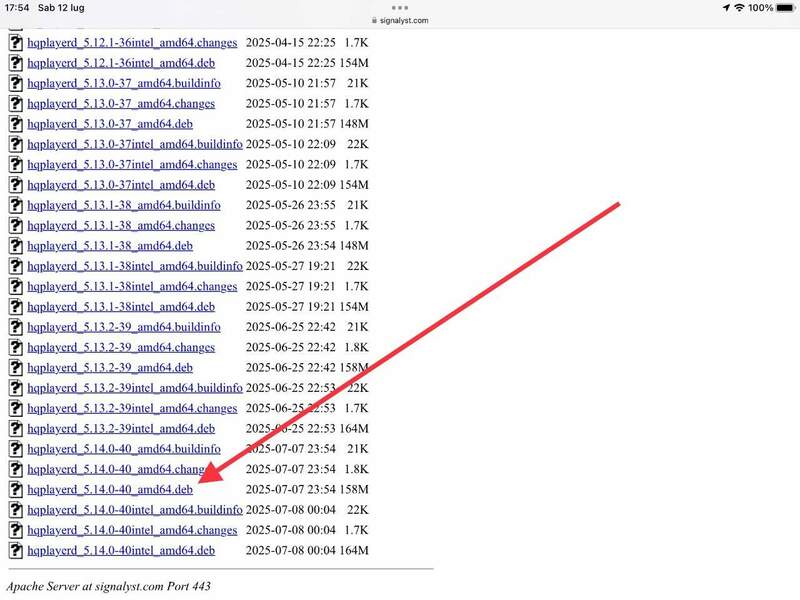This screenshot has width=800, height=600.
Task: Download hqplayerd_5.13.1-38_amd64.deb
Action: [x=110, y=246]
